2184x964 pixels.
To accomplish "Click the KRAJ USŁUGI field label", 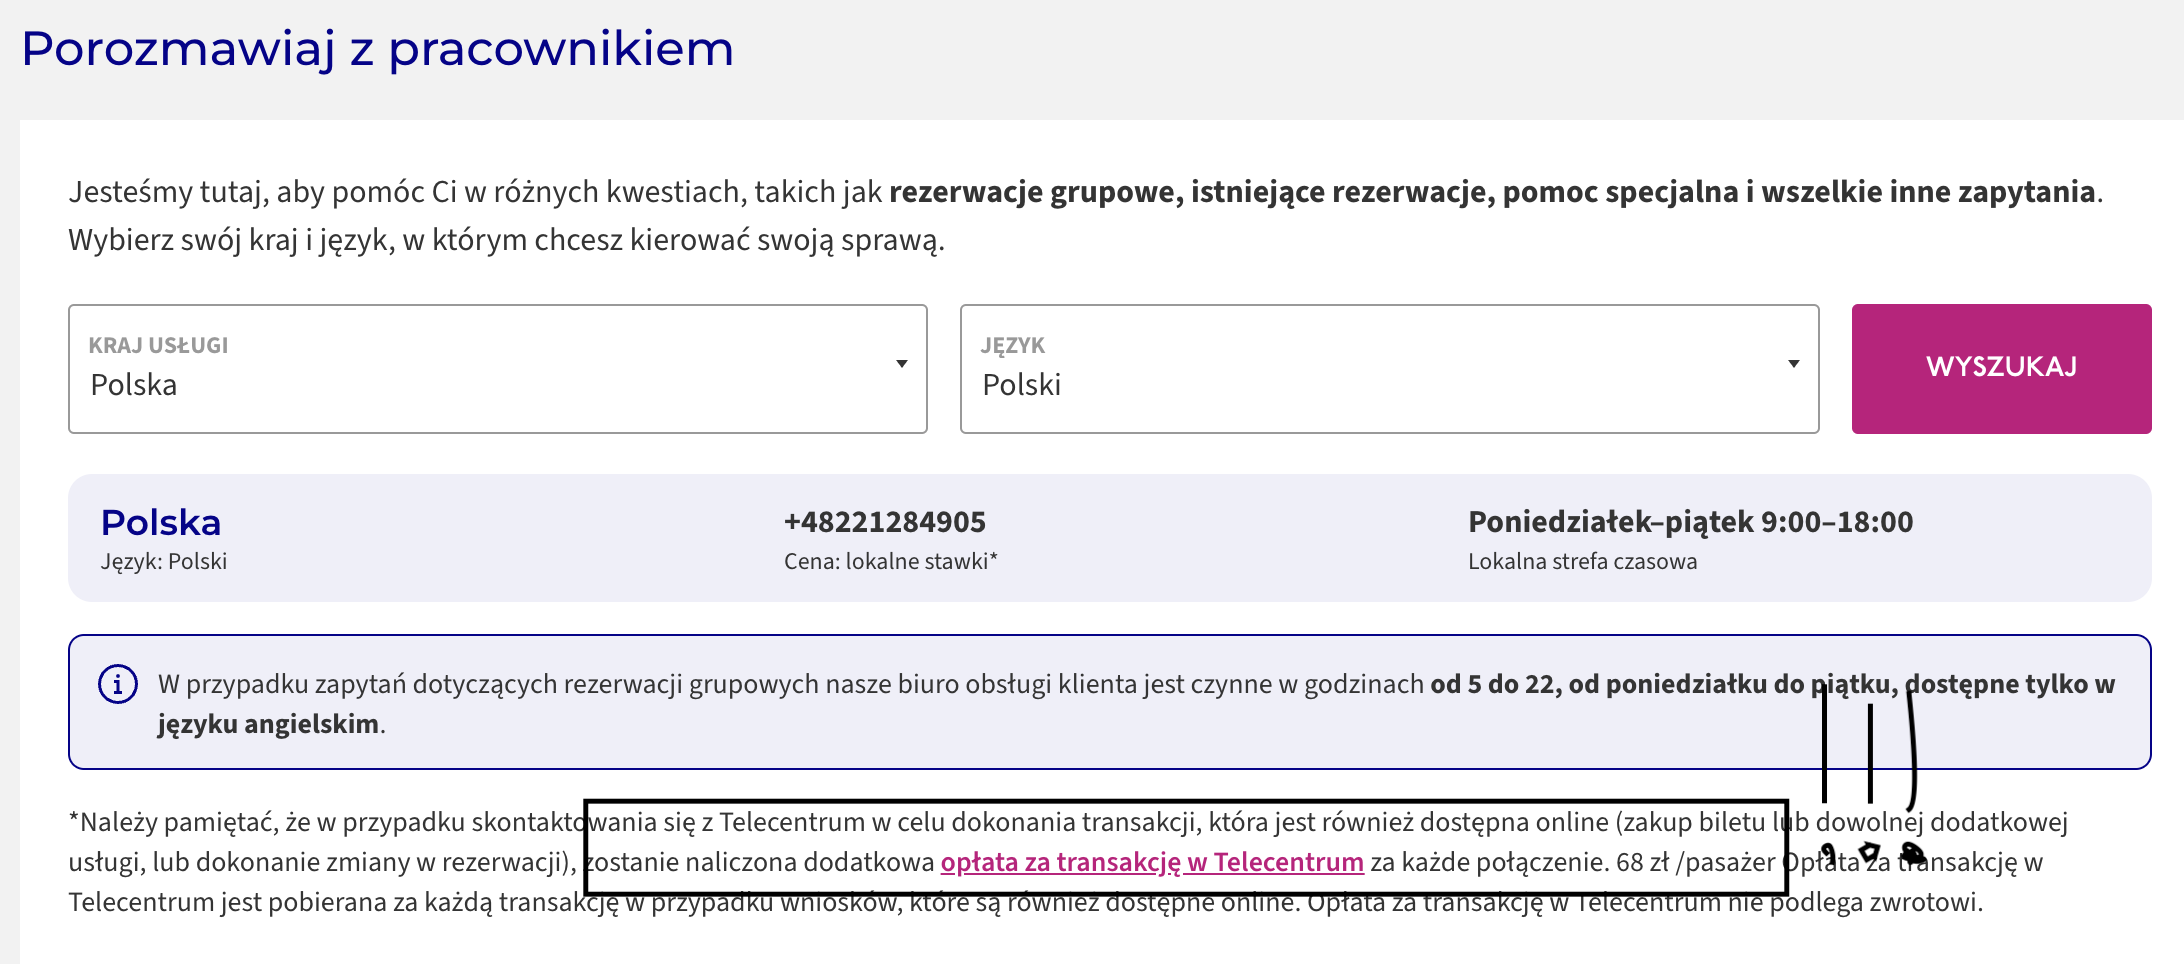I will (x=158, y=345).
